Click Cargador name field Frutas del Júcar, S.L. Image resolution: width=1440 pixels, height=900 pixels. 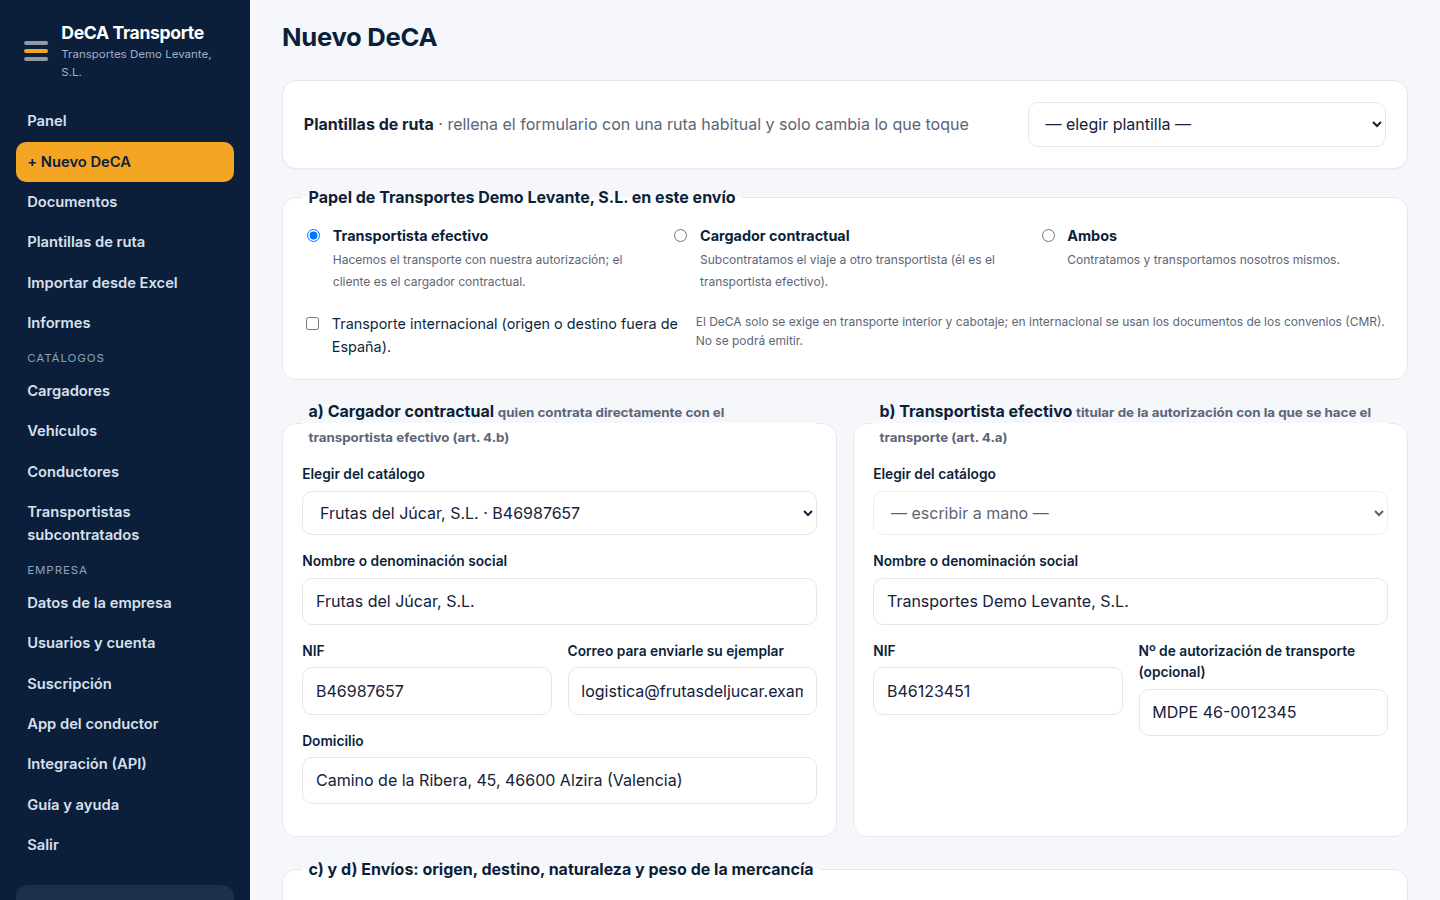559,601
